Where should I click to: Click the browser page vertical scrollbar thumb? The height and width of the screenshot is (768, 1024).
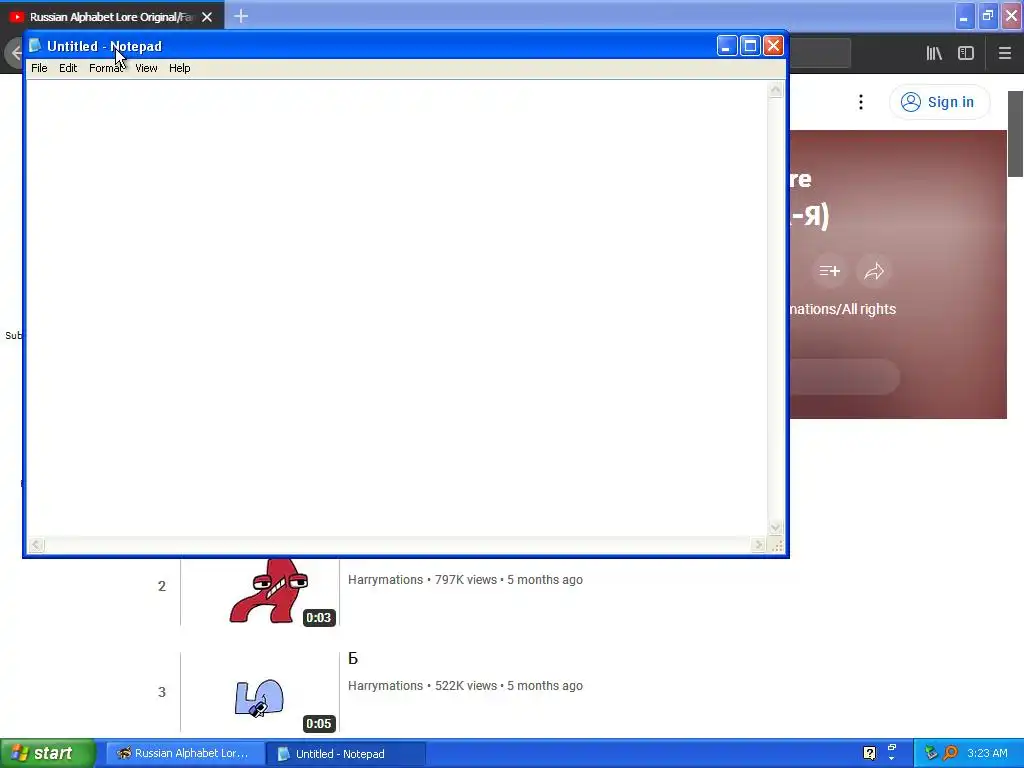[x=1015, y=134]
